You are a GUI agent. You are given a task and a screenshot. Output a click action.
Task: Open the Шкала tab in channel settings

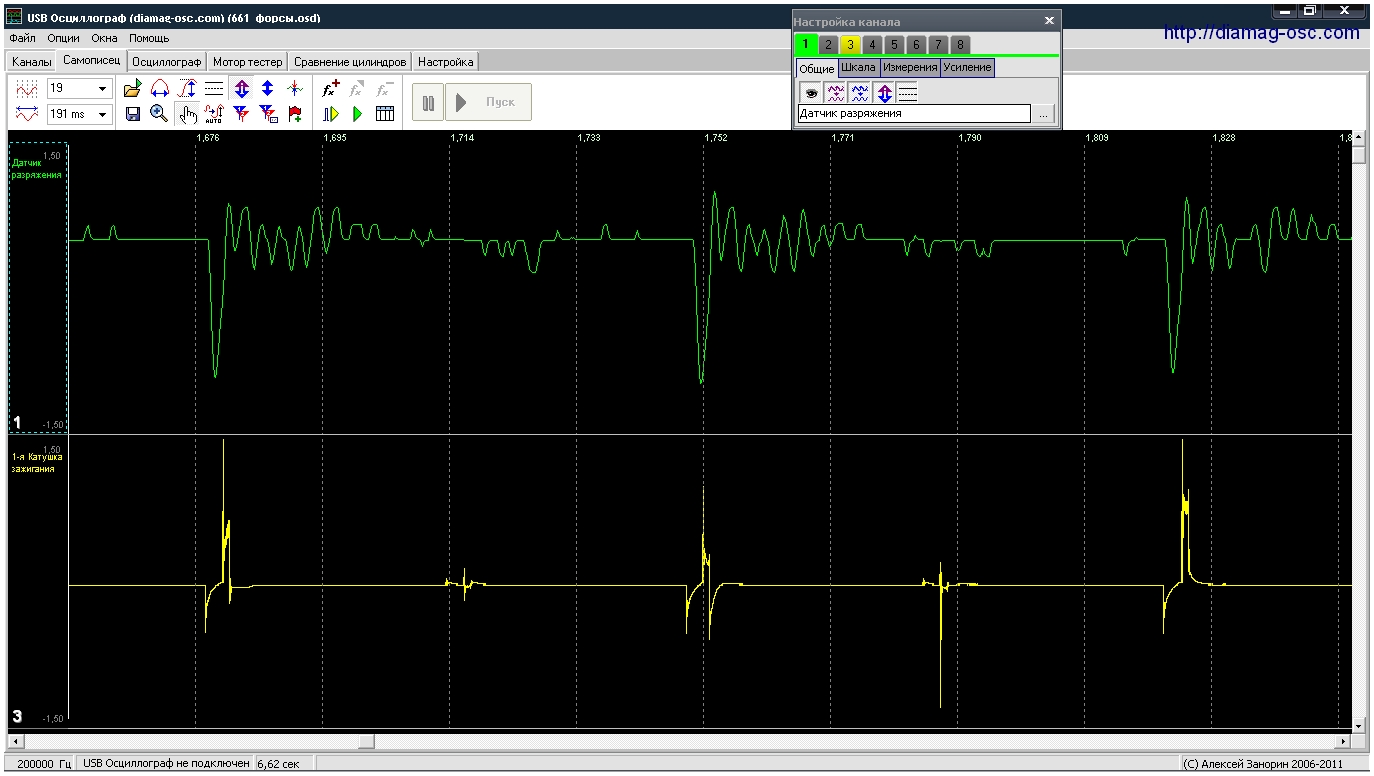click(x=859, y=68)
